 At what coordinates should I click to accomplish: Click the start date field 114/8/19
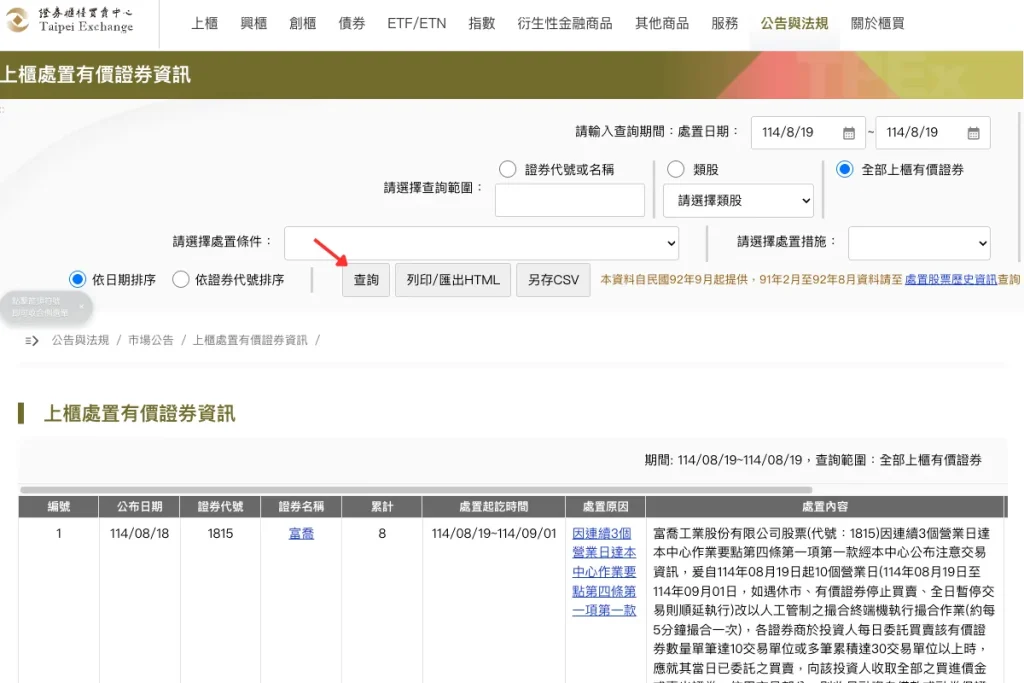pyautogui.click(x=808, y=133)
